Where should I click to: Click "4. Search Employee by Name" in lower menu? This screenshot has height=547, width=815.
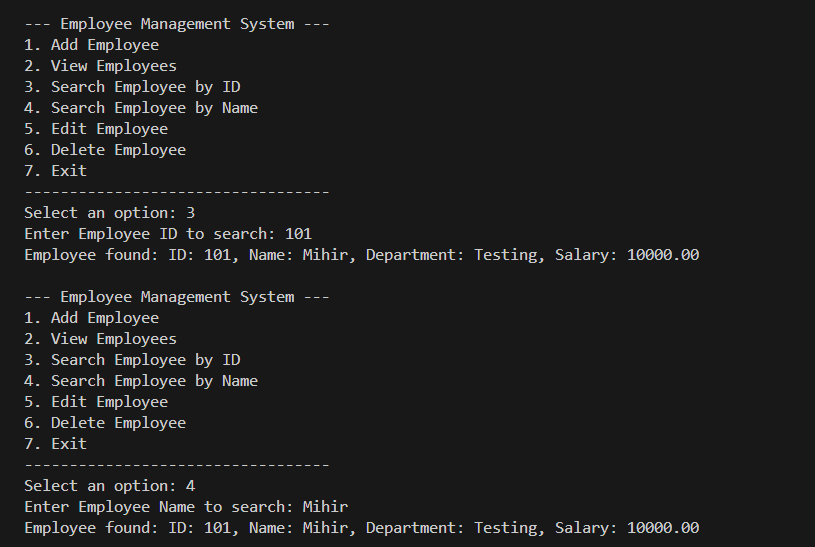click(x=141, y=381)
